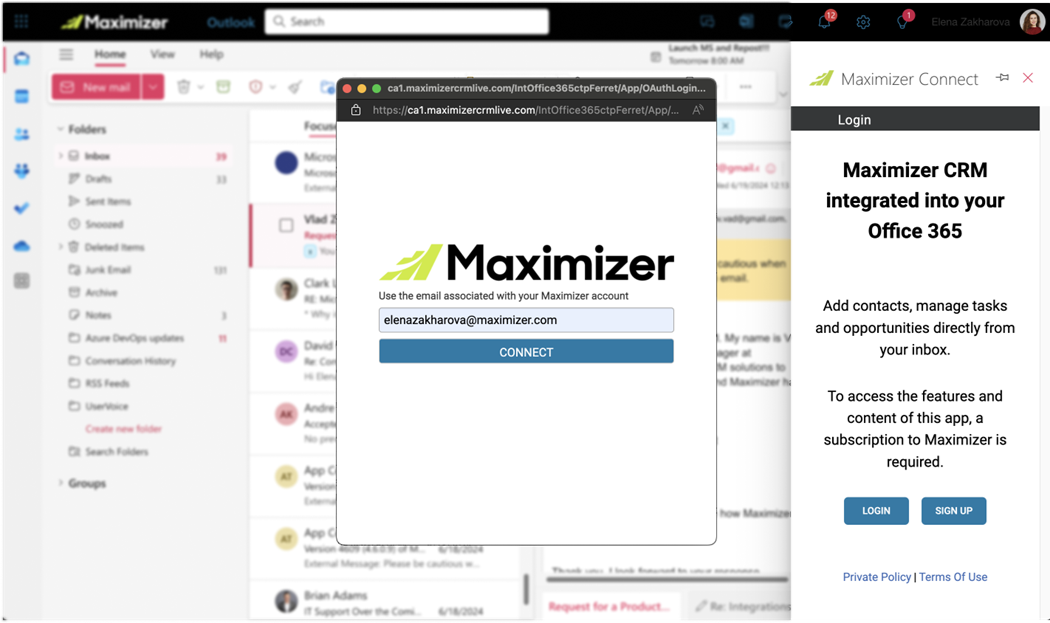
Task: Select the Focused inbox tab
Action: [320, 125]
